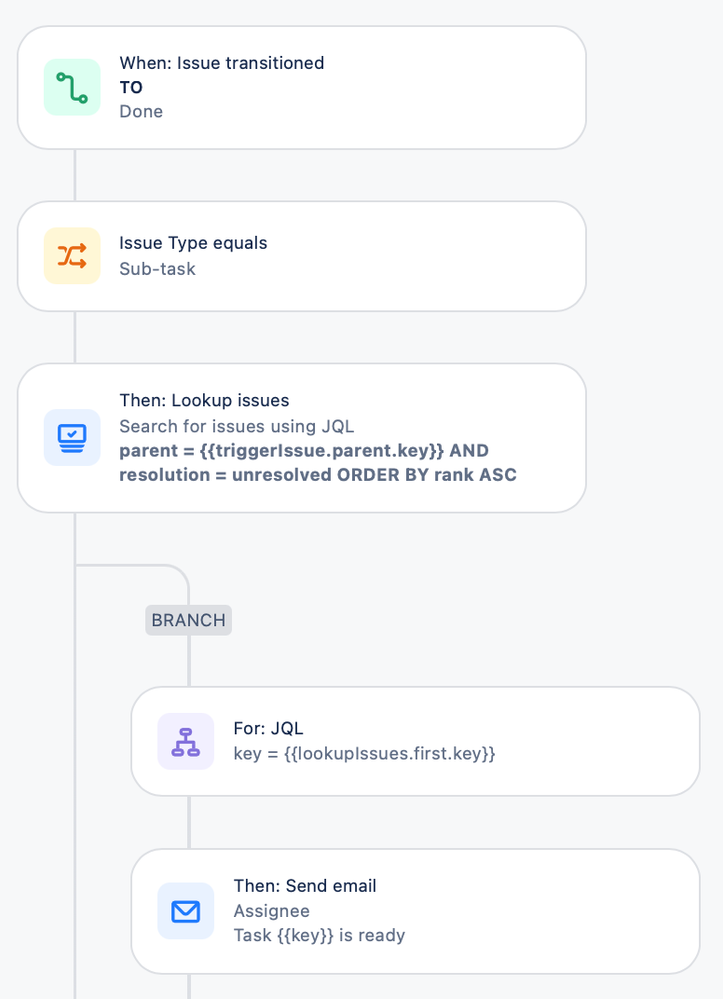
Task: Click the 'Done' status text in trigger
Action: coord(141,111)
